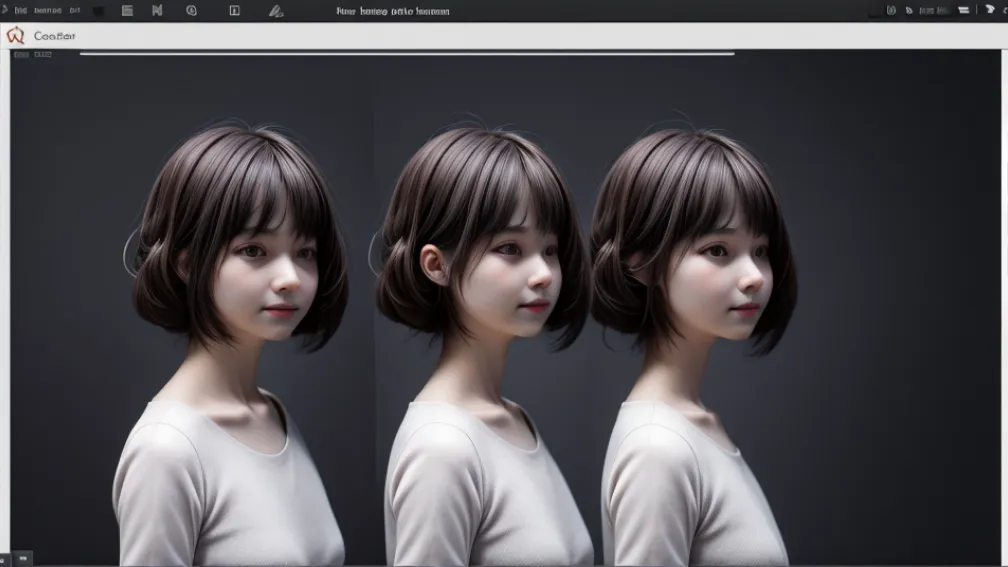
Task: Open the stacked bars menu icon
Action: (x=964, y=10)
